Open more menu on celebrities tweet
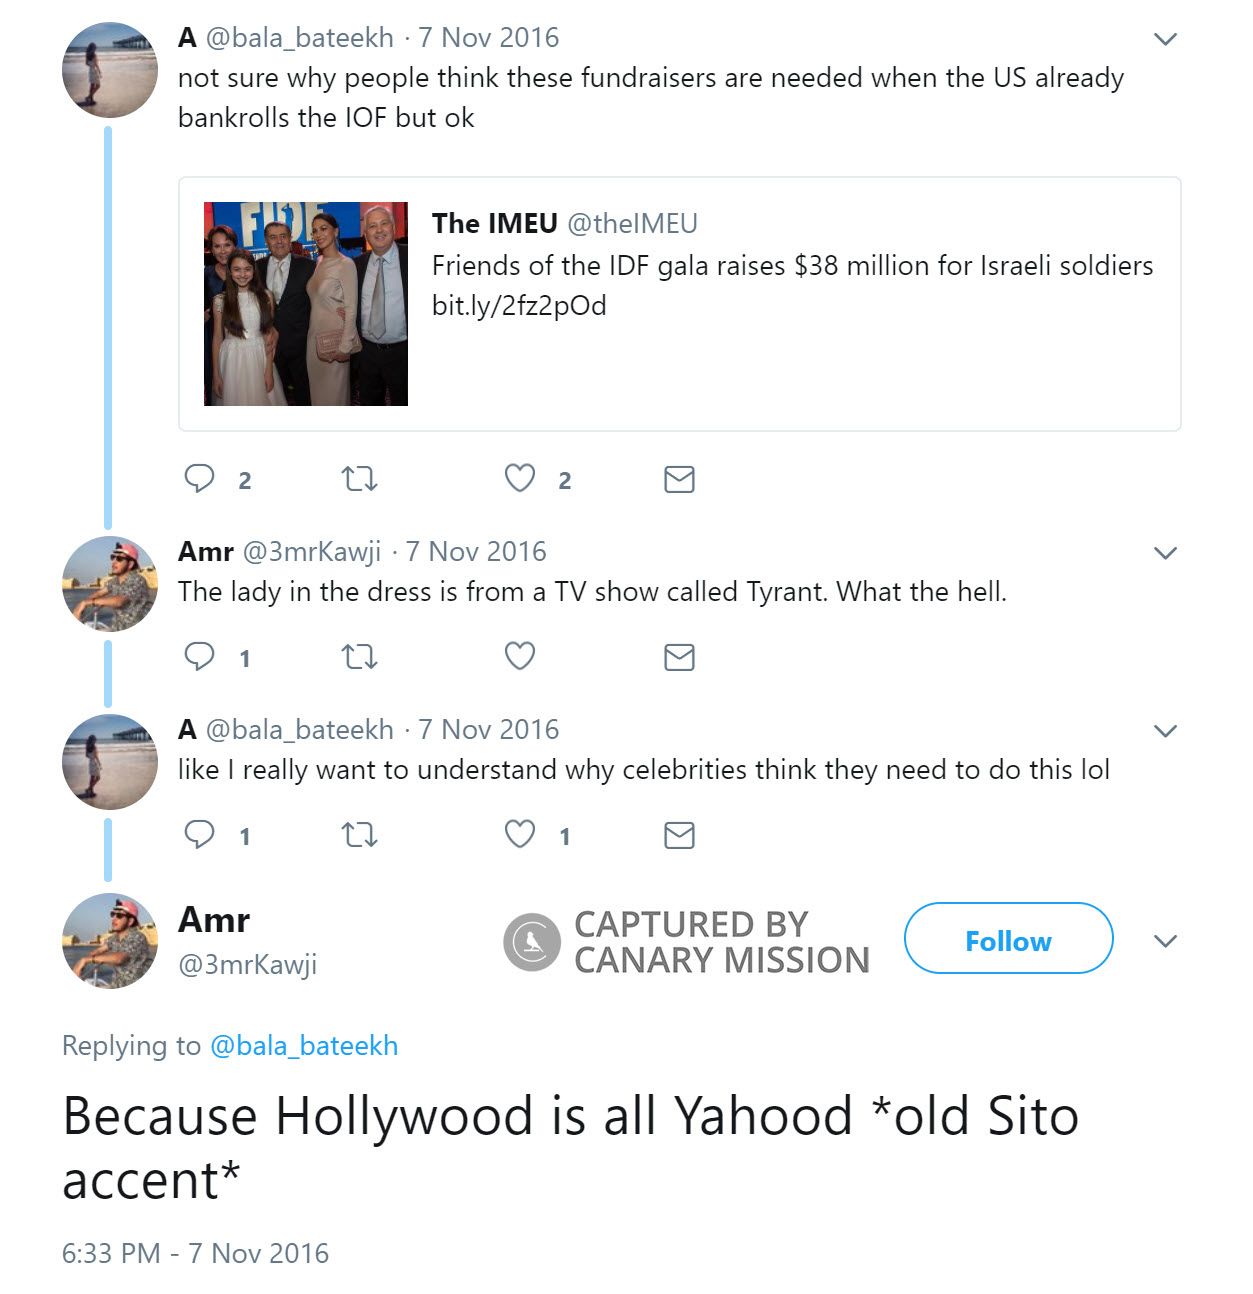 (1165, 731)
